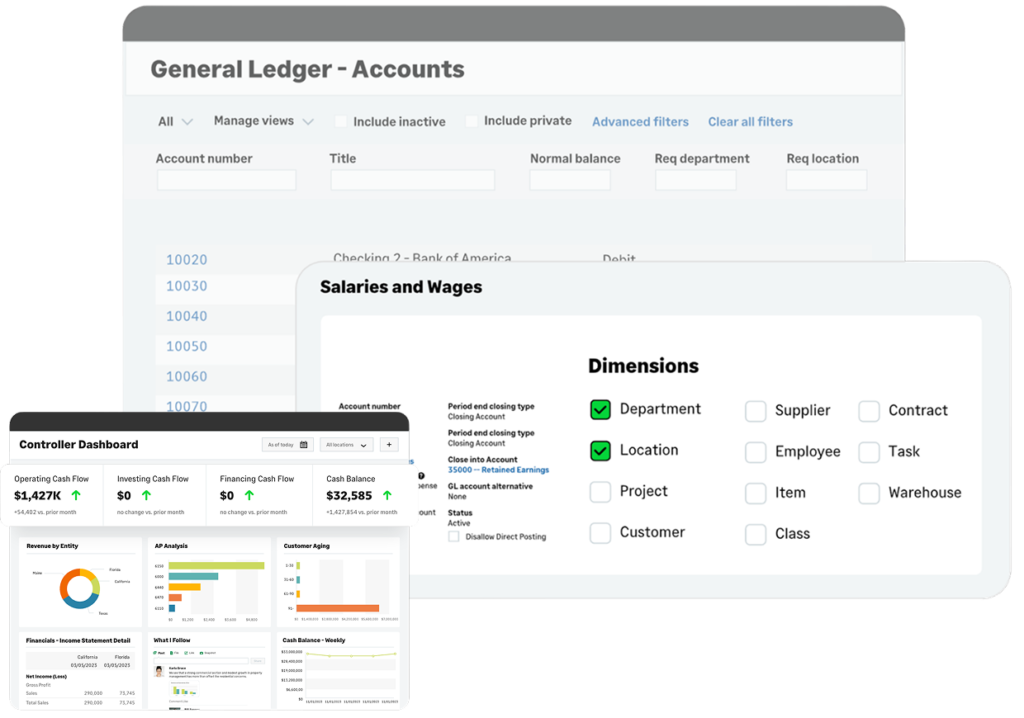Click the Salaries and Wages heading

401,287
